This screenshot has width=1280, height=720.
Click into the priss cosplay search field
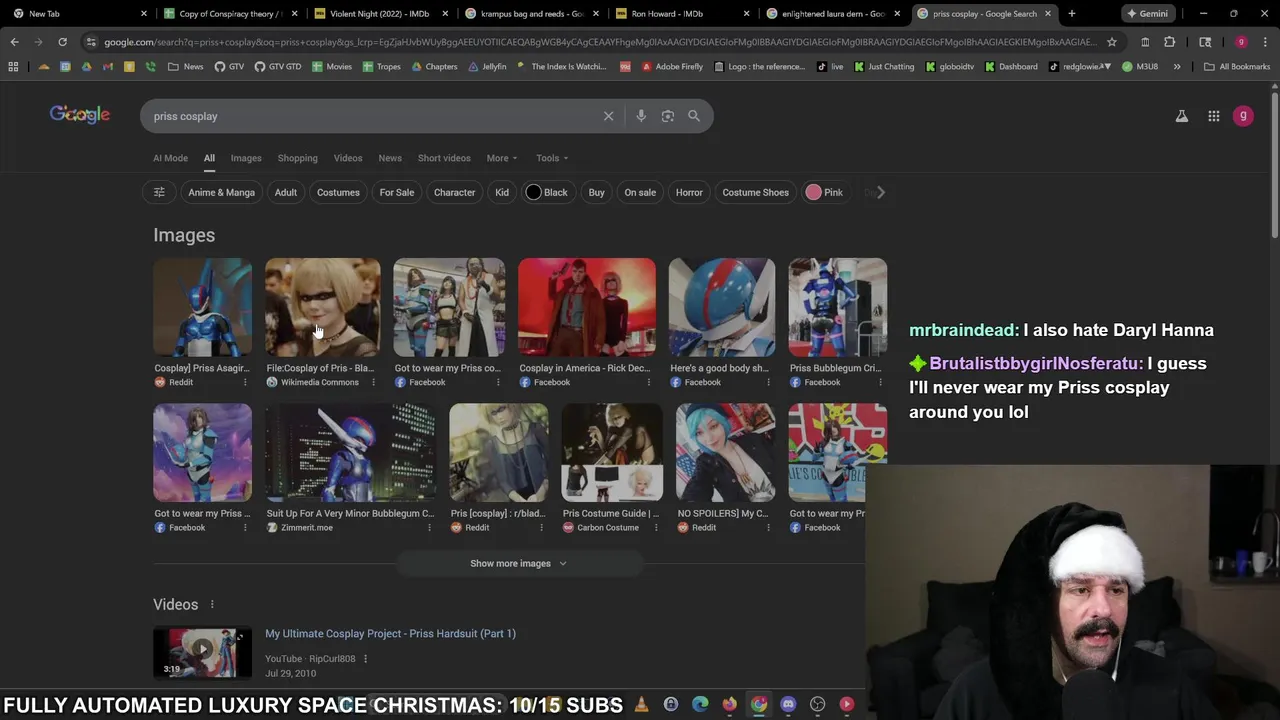click(370, 116)
